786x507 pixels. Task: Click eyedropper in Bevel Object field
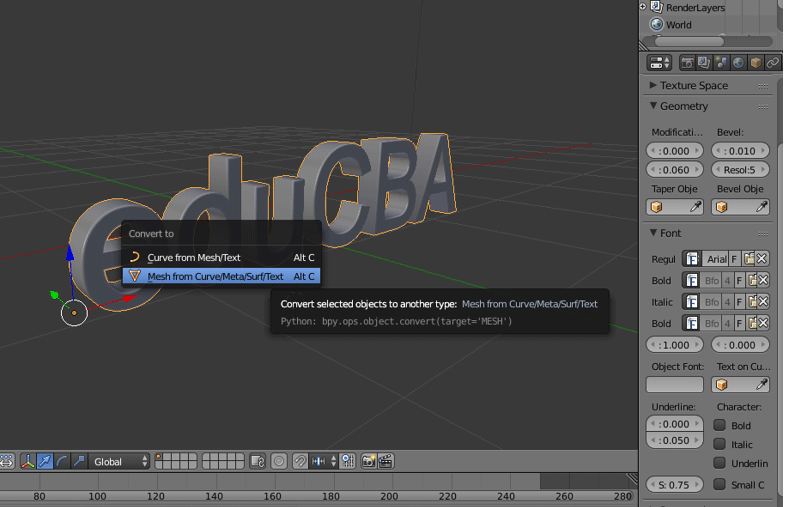tap(761, 207)
